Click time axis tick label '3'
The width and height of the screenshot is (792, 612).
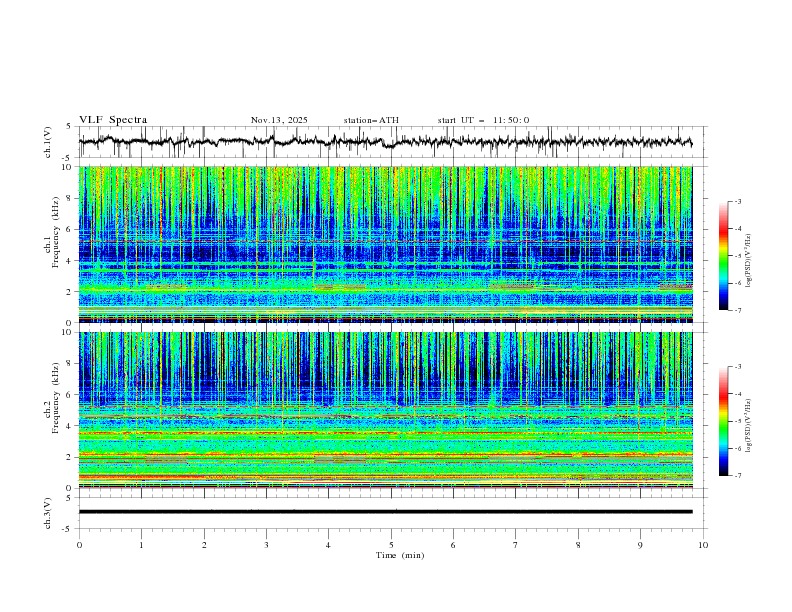coord(266,545)
